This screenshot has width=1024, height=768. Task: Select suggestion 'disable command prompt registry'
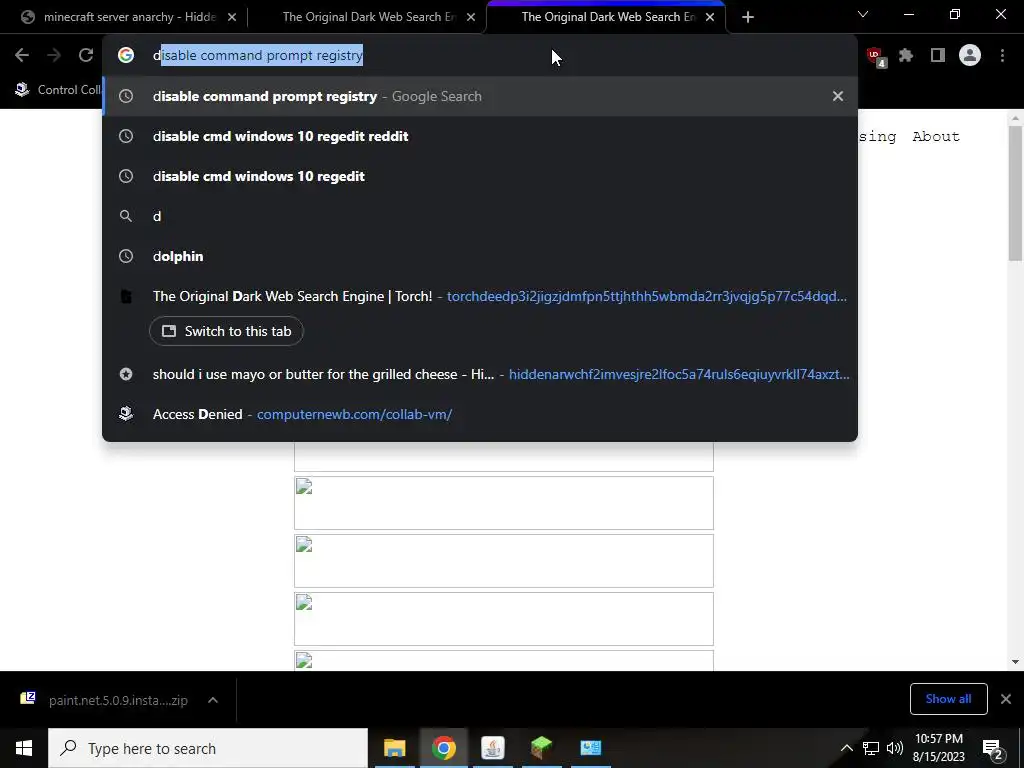pos(480,96)
